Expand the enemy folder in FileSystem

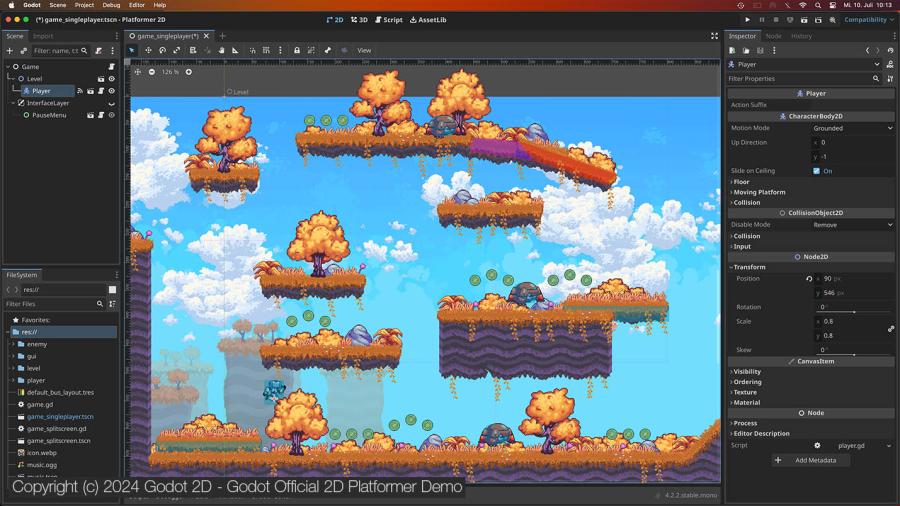(13, 344)
